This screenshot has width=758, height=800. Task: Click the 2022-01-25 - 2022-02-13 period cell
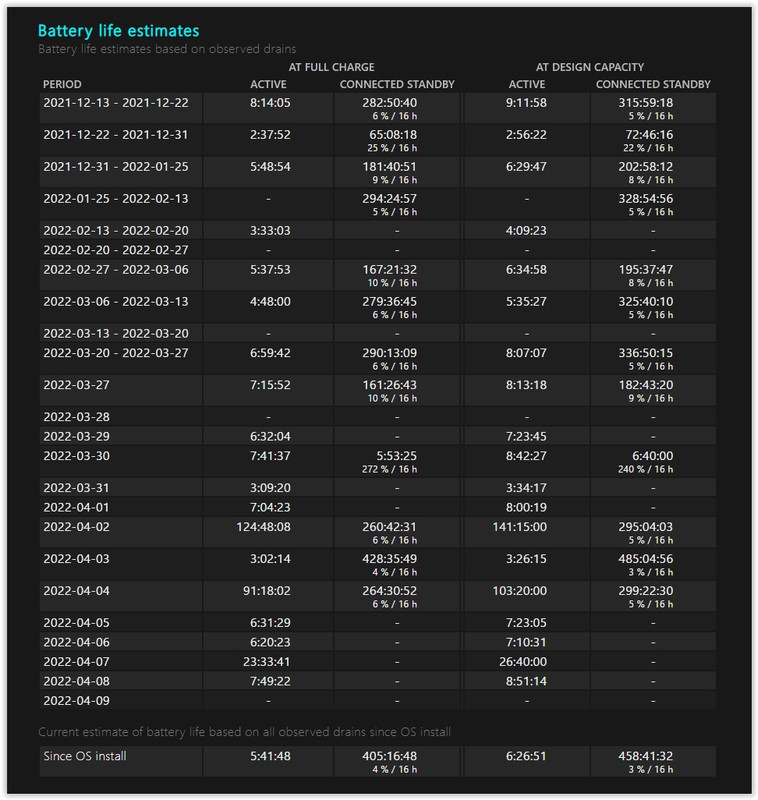(115, 198)
